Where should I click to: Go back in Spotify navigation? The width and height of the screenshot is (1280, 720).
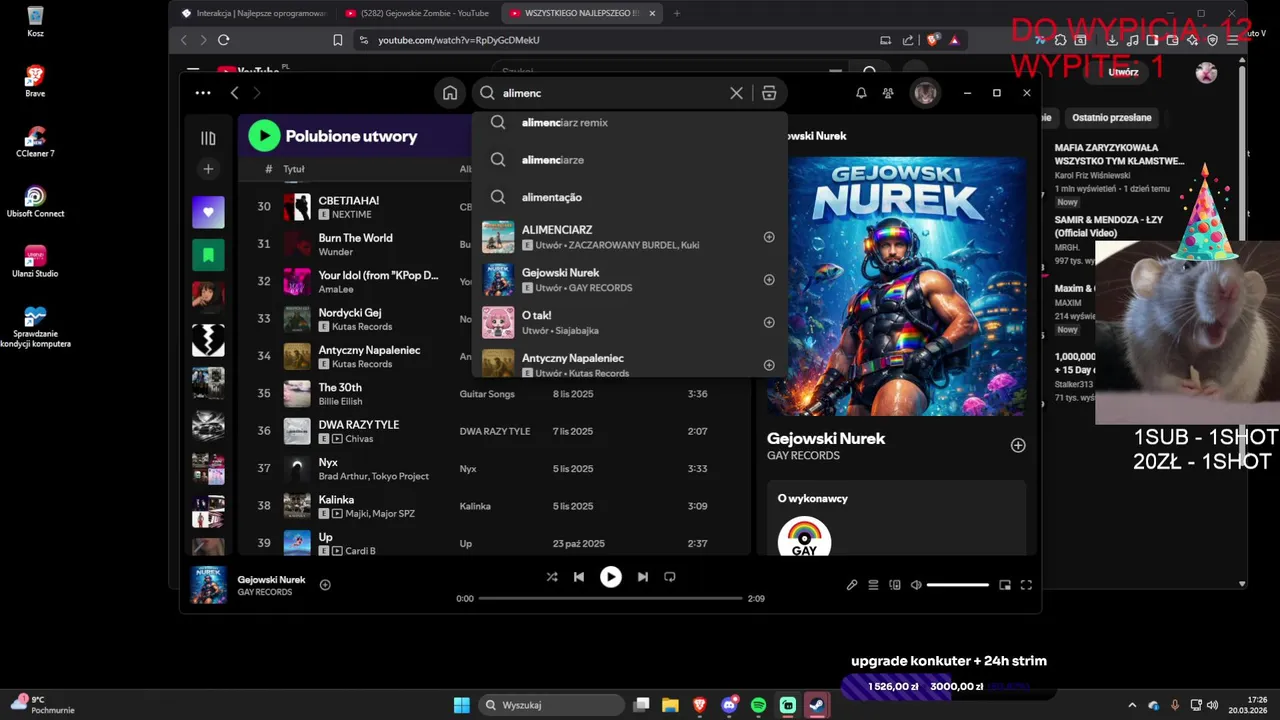pos(234,93)
